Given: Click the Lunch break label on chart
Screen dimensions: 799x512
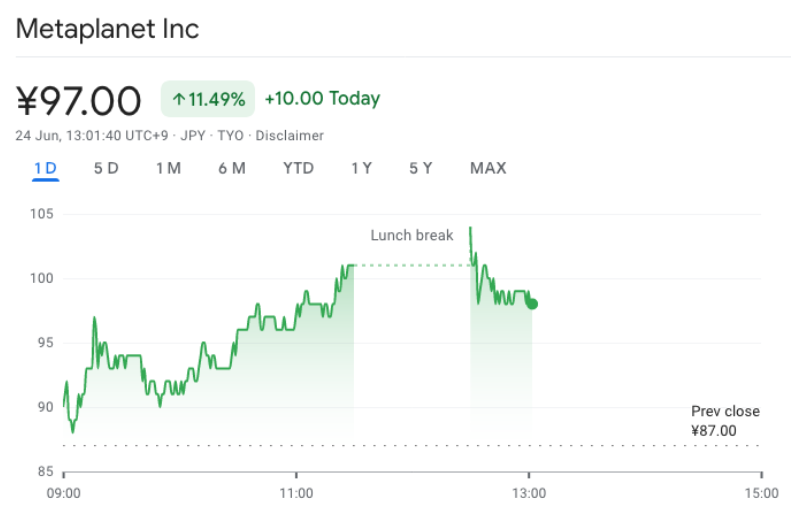Looking at the screenshot, I should 412,235.
